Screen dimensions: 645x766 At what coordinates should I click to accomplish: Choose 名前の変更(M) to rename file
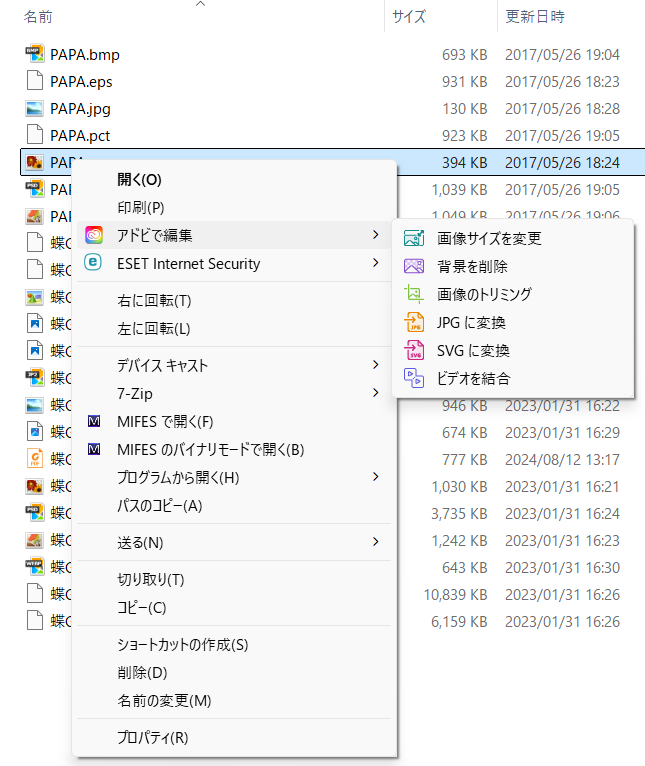163,700
